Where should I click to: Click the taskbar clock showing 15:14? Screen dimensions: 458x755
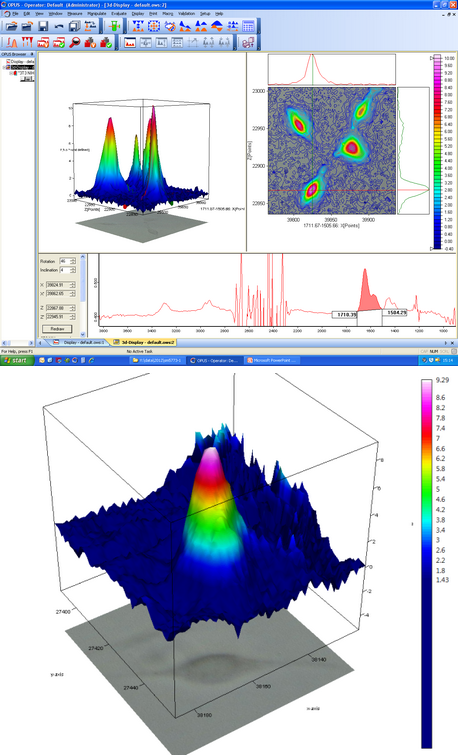click(x=447, y=360)
